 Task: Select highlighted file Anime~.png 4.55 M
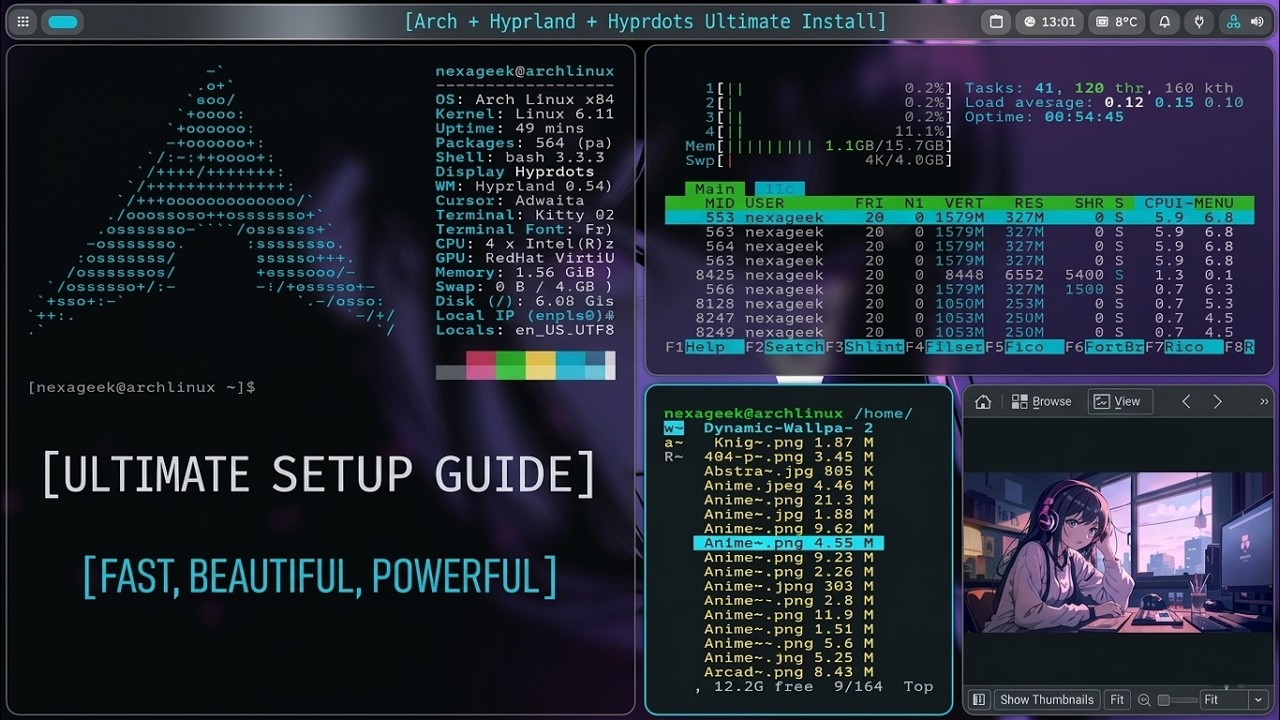(788, 543)
